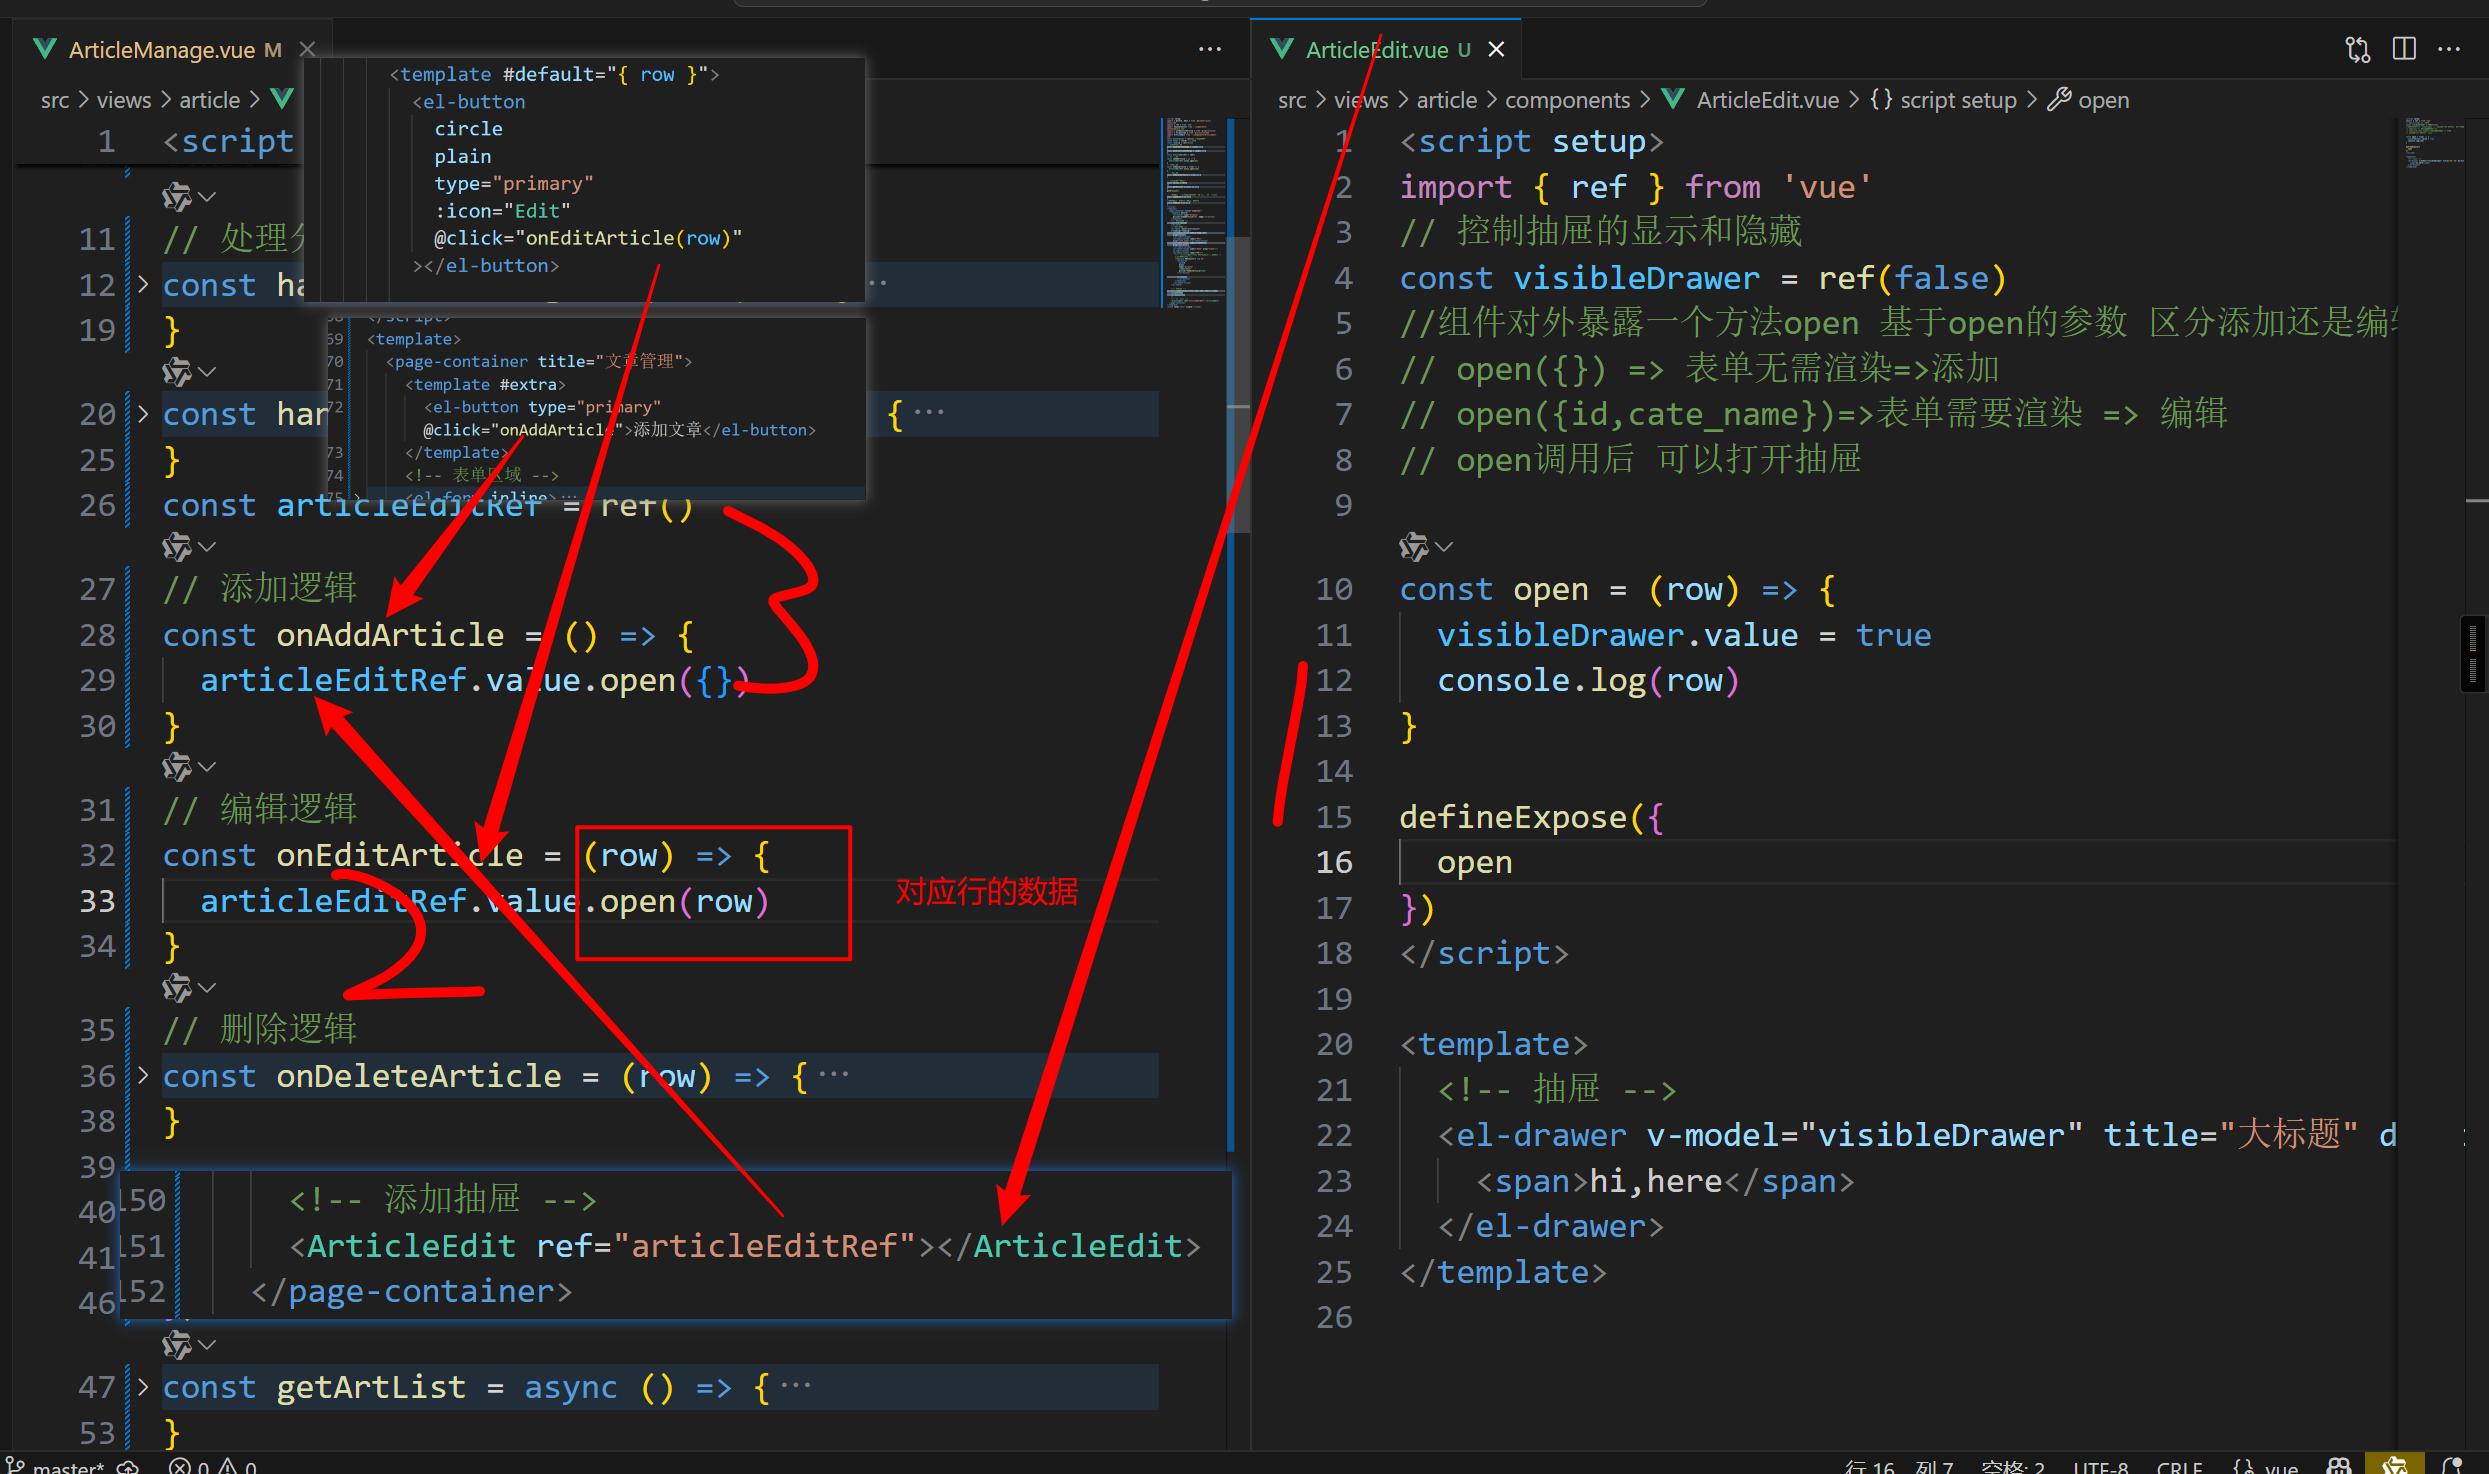Click 'script setup' breadcrumb item
2489x1474 pixels.
[x=1957, y=100]
